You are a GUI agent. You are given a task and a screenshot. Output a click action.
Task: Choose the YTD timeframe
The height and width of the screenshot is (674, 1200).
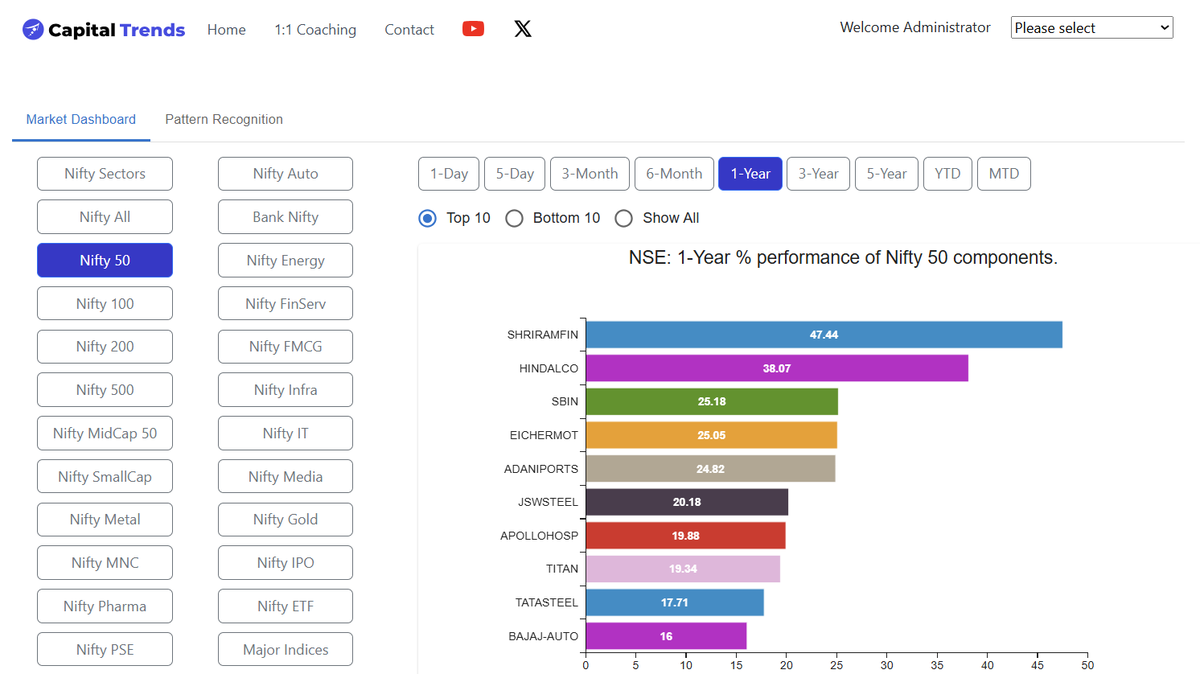coord(947,174)
